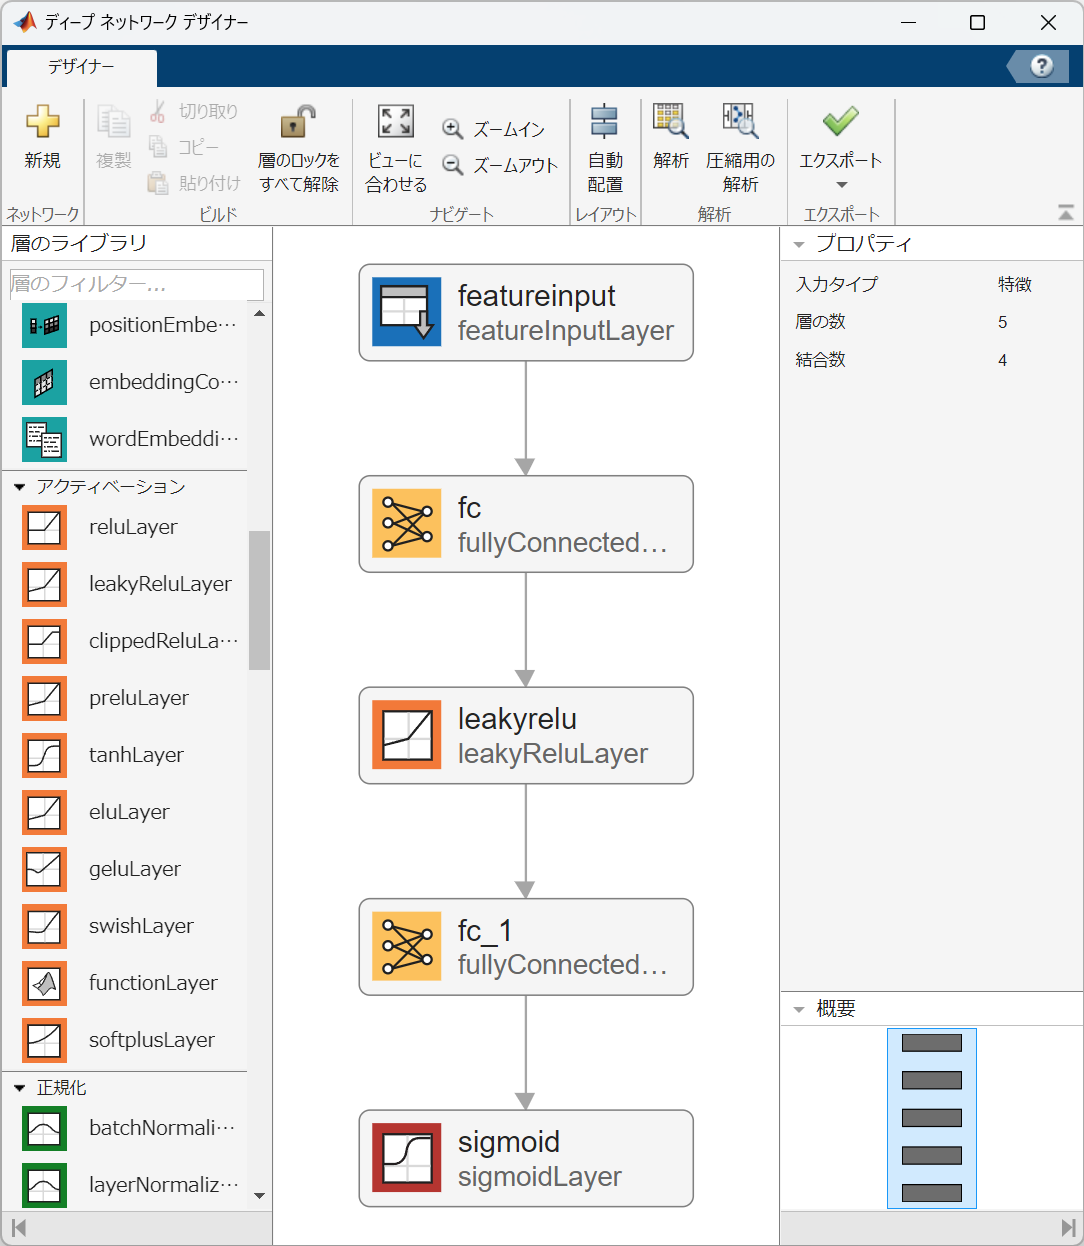1084x1246 pixels.
Task: Collapse the right panel arrow button
Action: 1068,1228
